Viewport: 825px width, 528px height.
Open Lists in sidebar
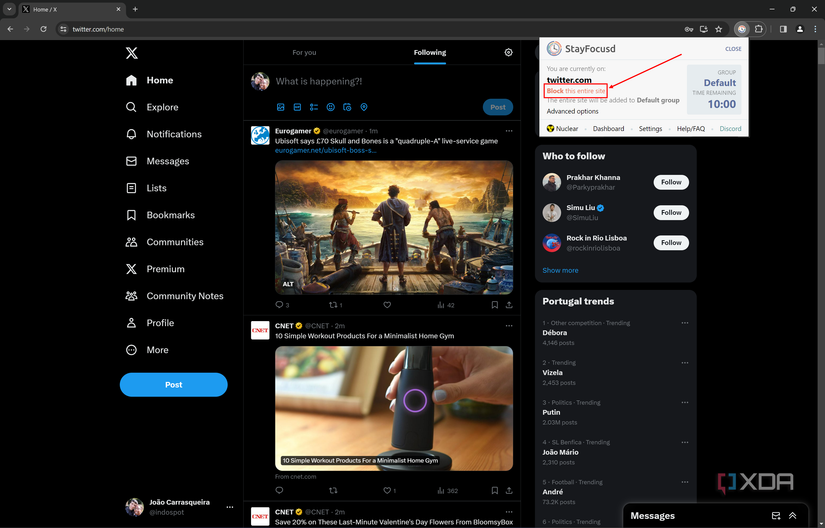click(146, 188)
